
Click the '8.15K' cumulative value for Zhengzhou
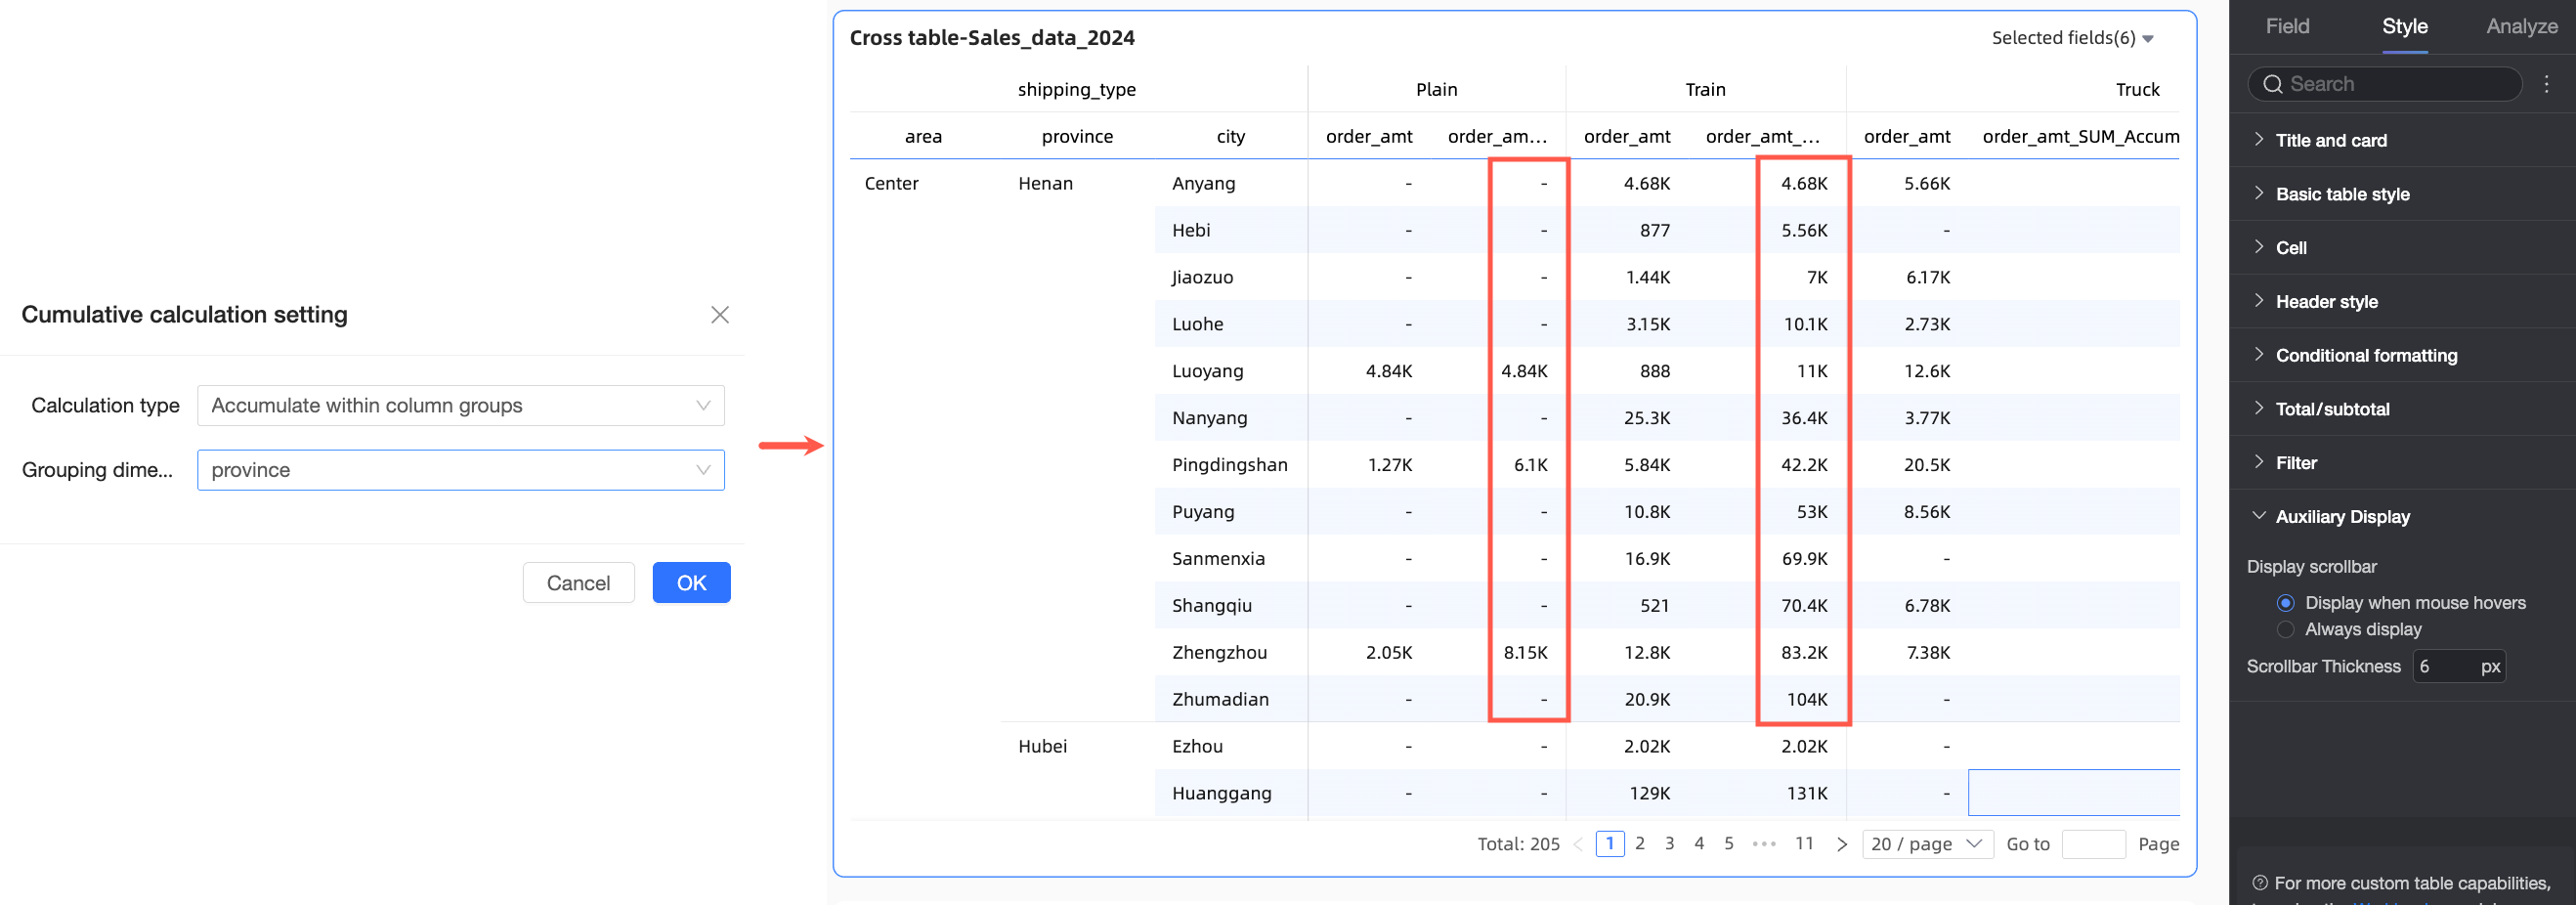(1525, 652)
